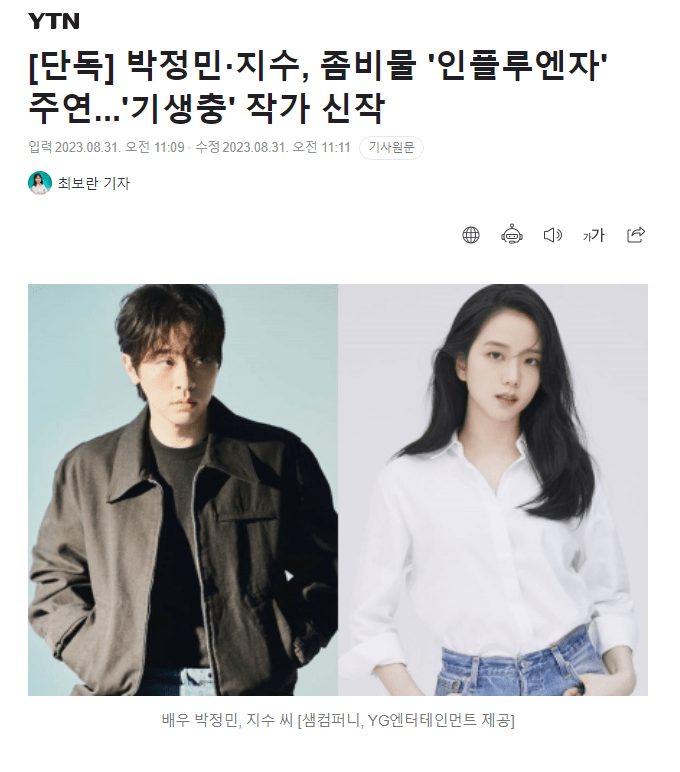
Task: Change font size with 가가 icon
Action: coord(593,235)
